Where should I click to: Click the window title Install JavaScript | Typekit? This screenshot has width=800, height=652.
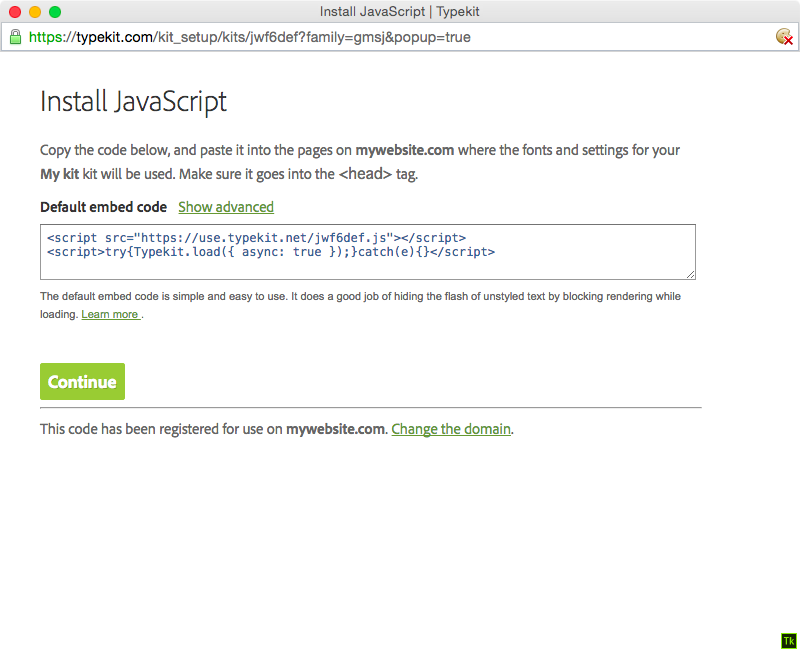(399, 11)
